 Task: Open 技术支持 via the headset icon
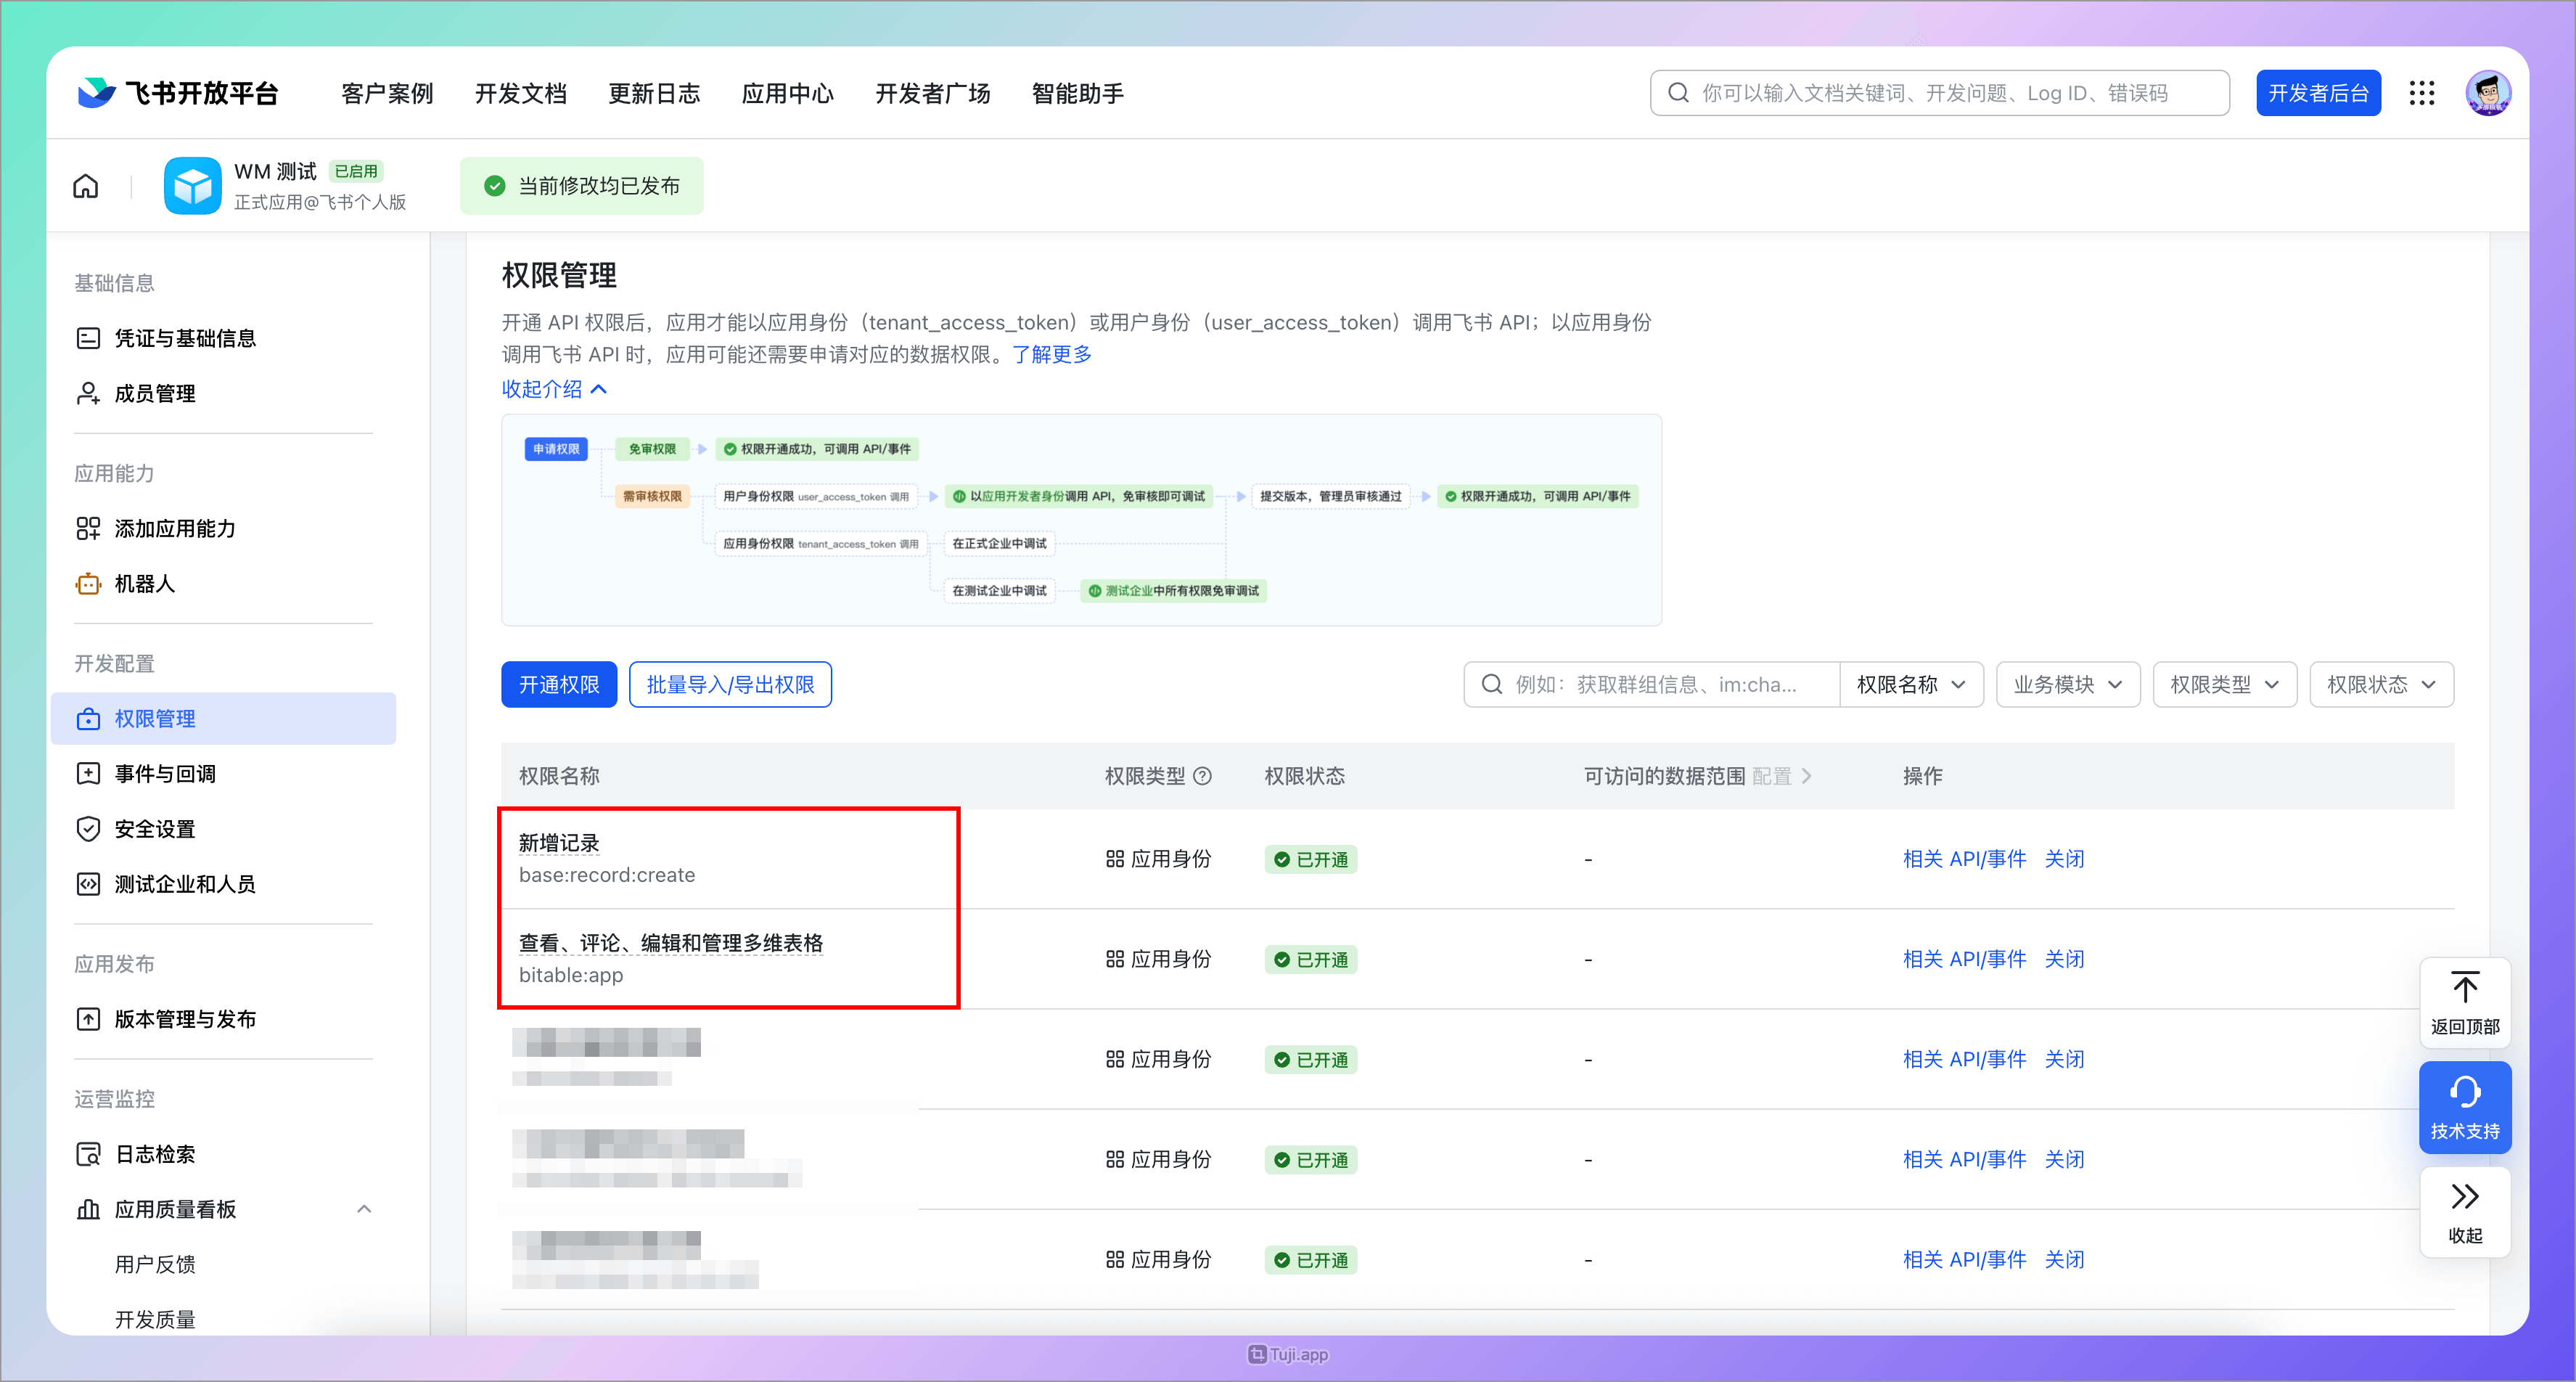coord(2465,1092)
